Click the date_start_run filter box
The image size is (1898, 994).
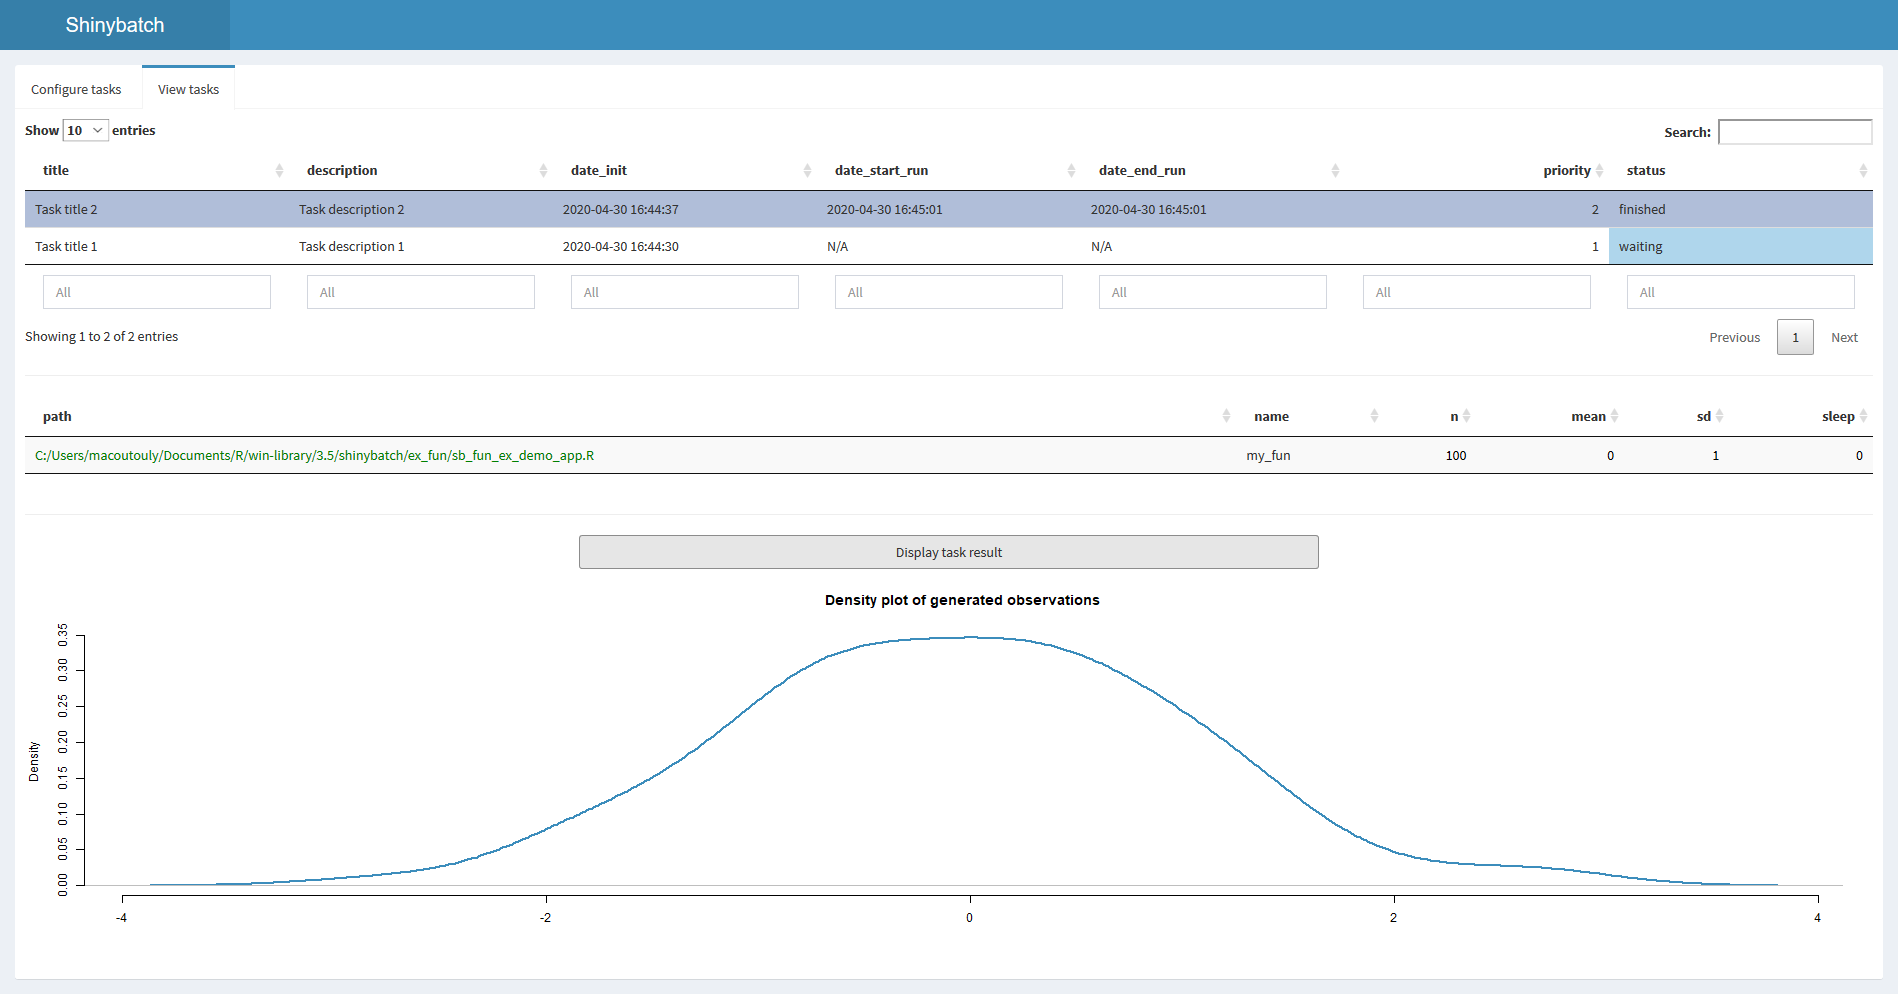point(949,292)
